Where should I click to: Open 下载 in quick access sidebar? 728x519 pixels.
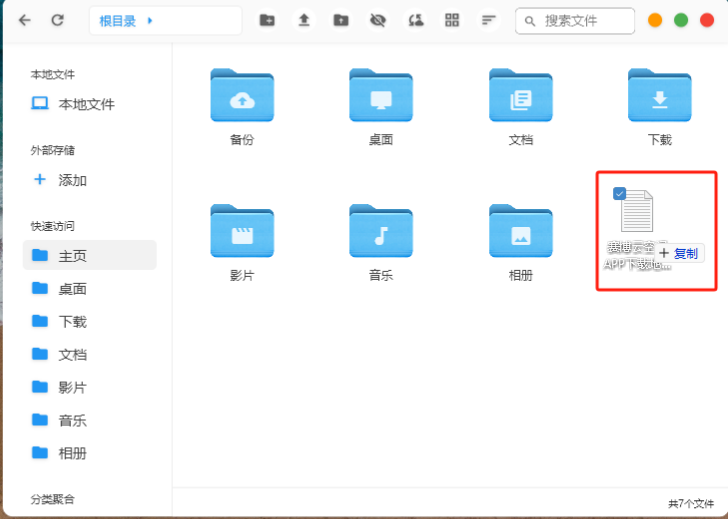coord(72,321)
